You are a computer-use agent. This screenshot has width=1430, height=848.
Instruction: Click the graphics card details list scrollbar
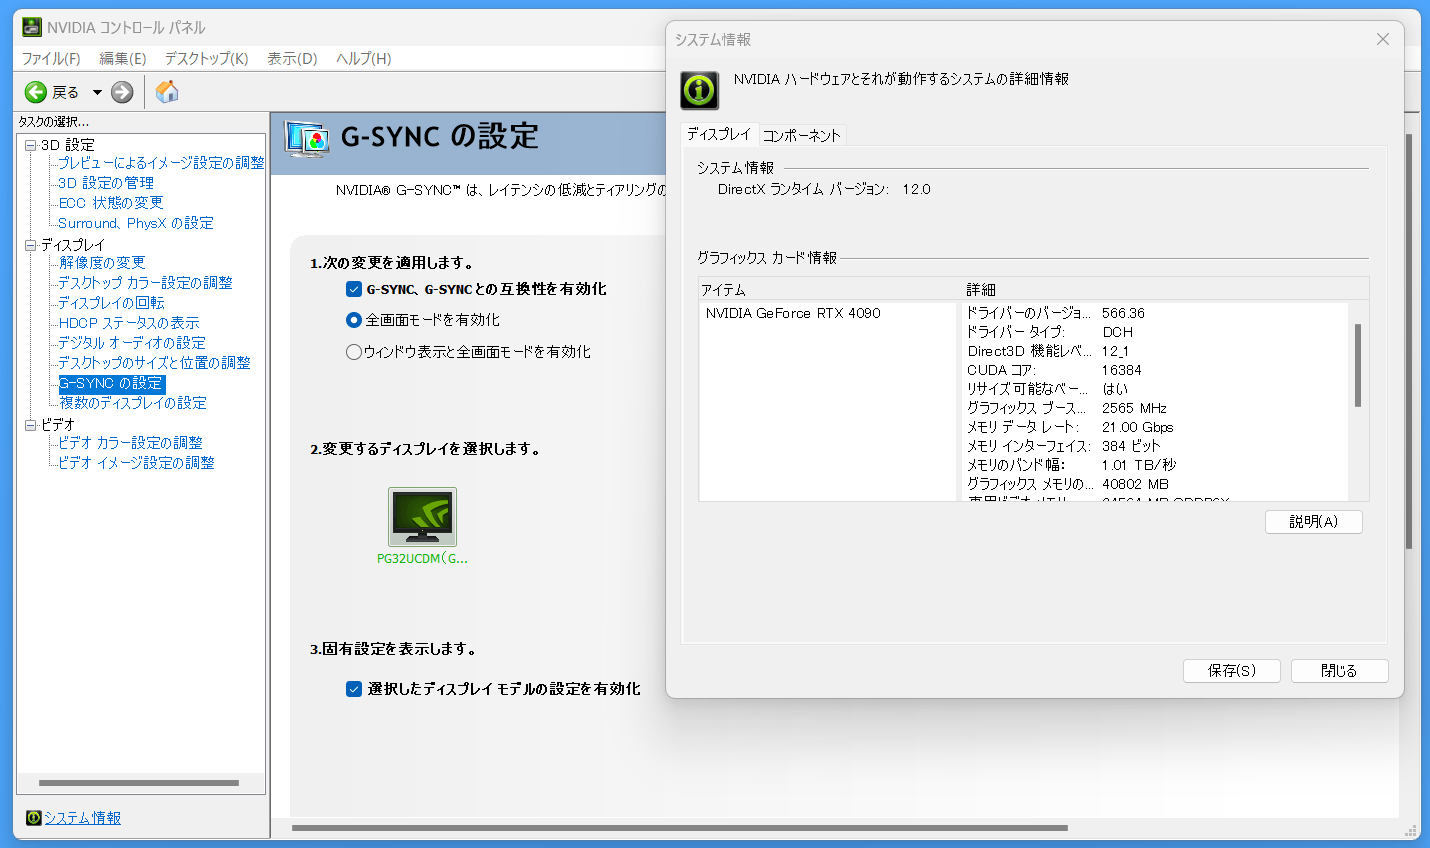pos(1357,365)
